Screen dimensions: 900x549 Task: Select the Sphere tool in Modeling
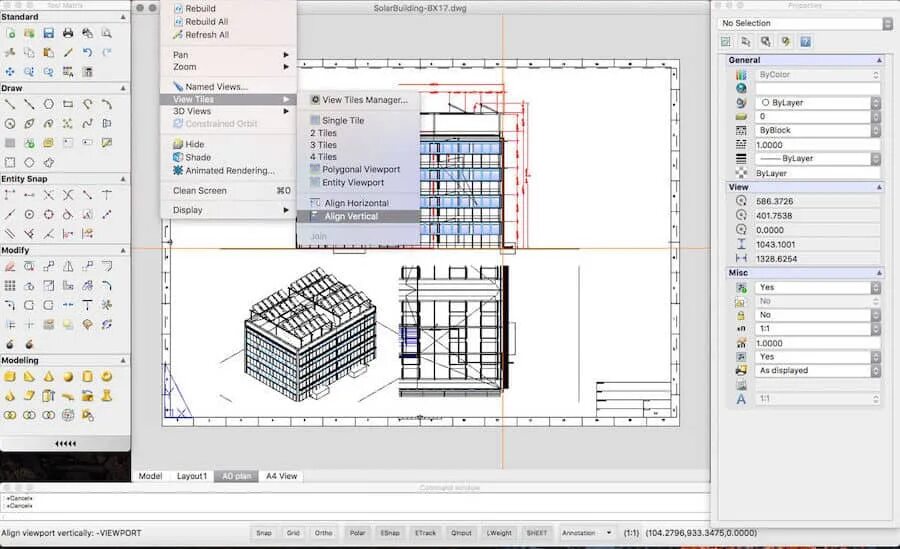(x=68, y=377)
